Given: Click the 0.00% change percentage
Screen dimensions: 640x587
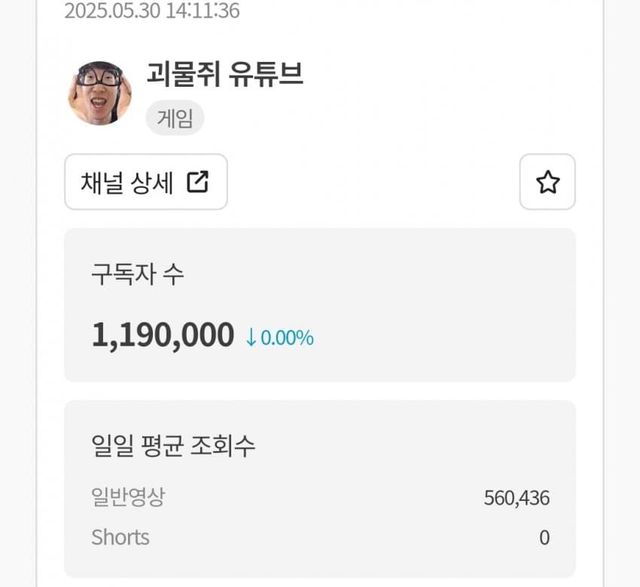Looking at the screenshot, I should coord(287,338).
